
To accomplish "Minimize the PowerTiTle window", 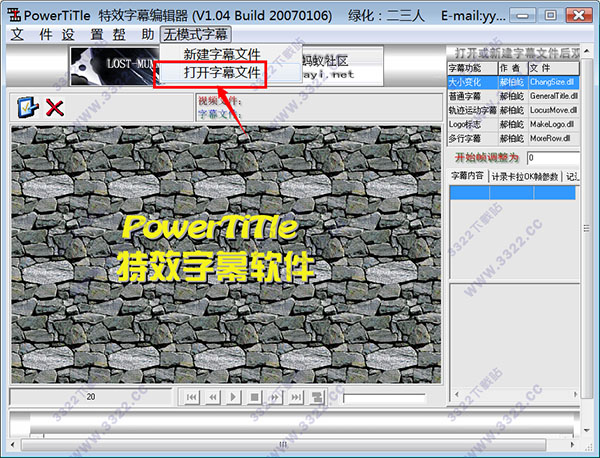I will 523,15.
